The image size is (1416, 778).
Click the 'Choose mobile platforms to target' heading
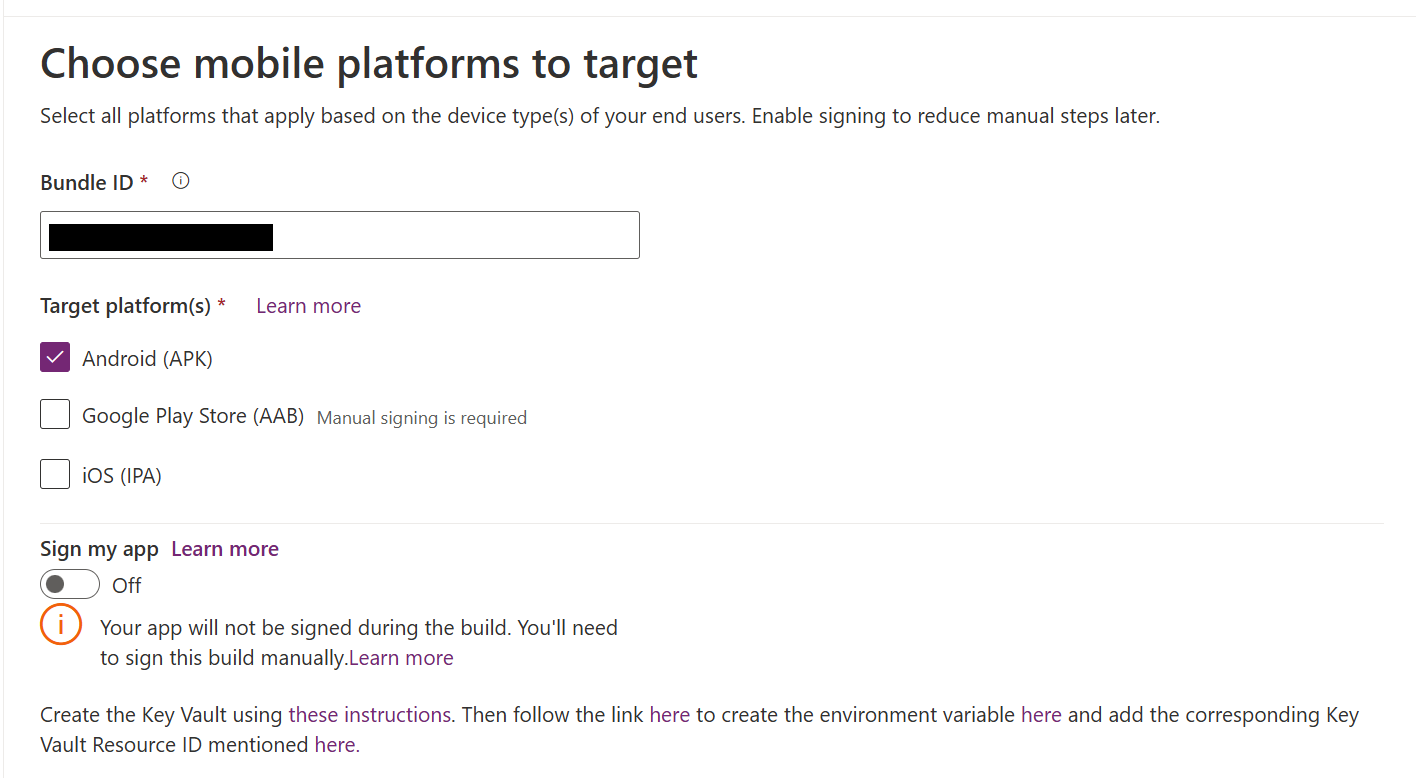(369, 64)
